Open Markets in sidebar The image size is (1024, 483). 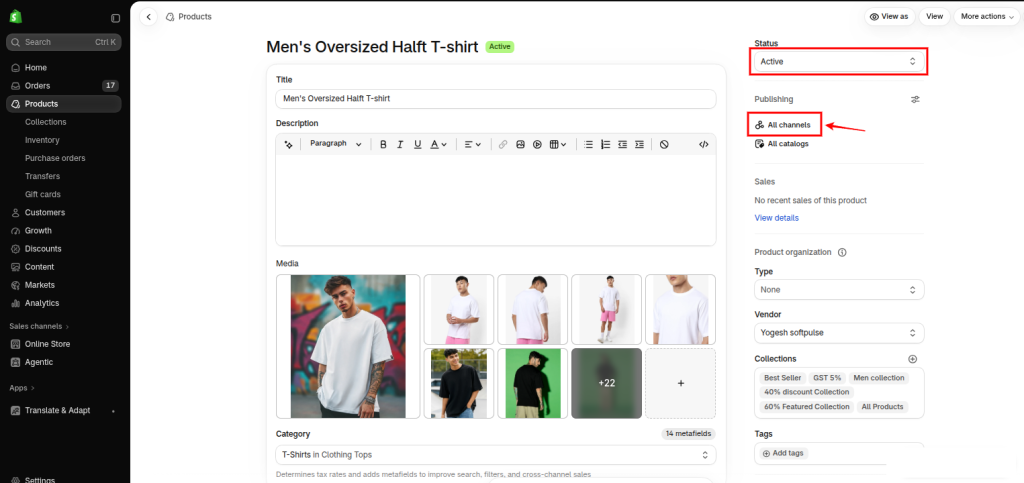[63, 285]
